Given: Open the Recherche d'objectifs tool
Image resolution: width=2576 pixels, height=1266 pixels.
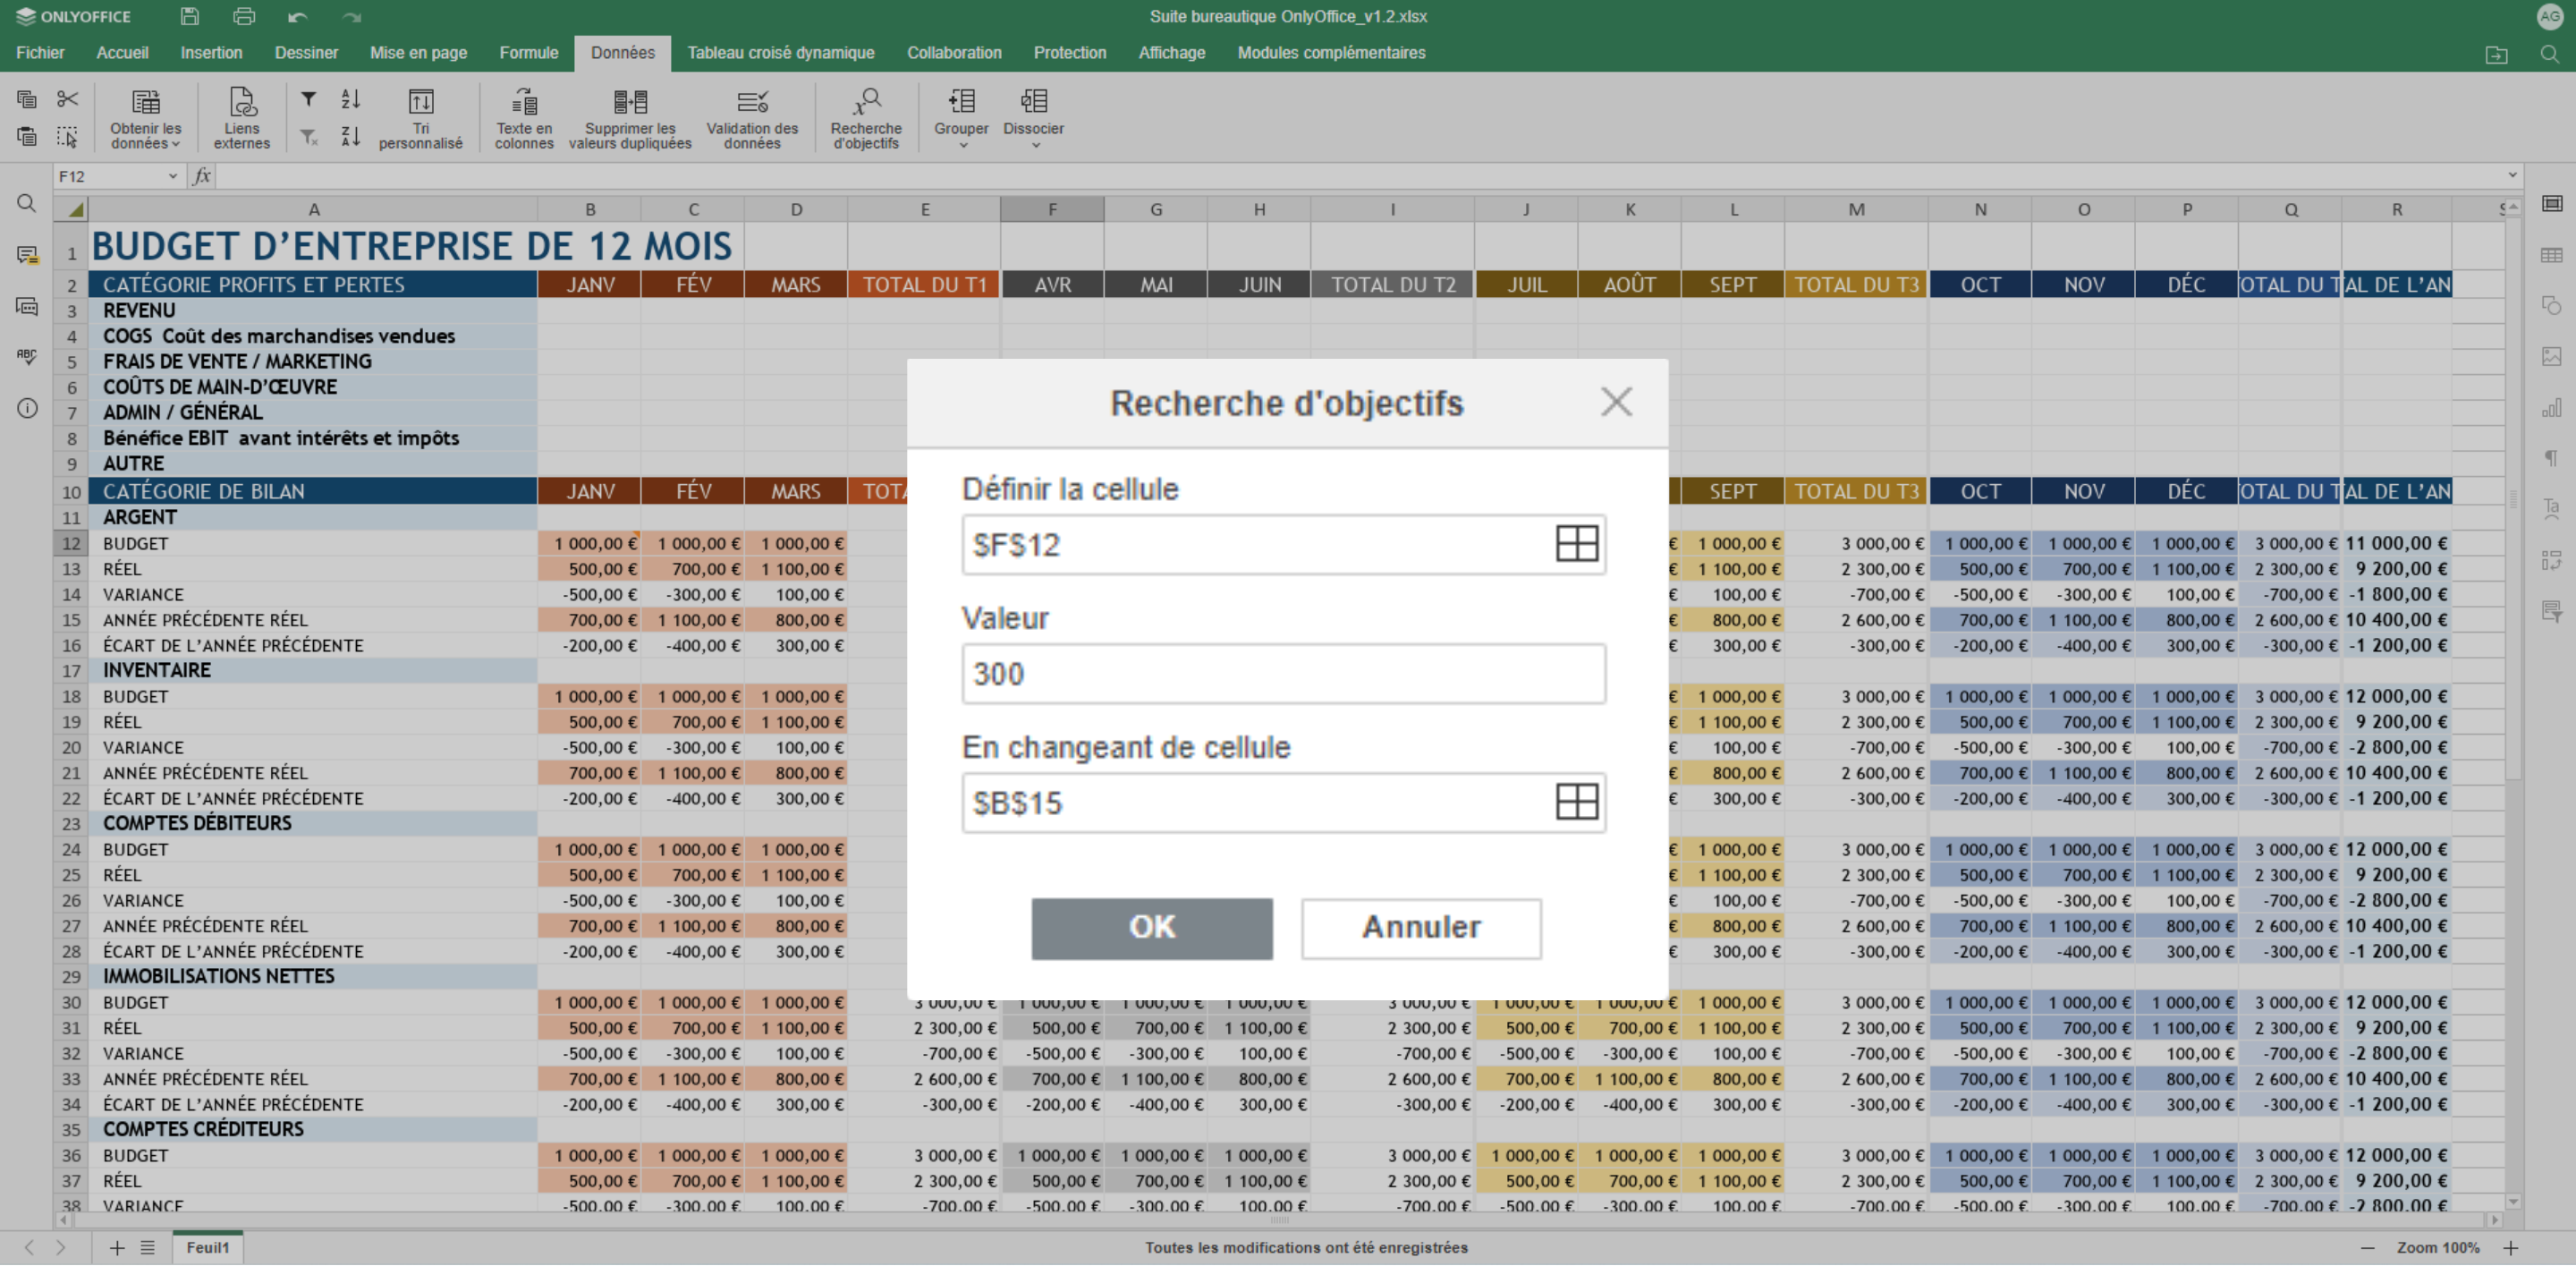Looking at the screenshot, I should [x=865, y=117].
